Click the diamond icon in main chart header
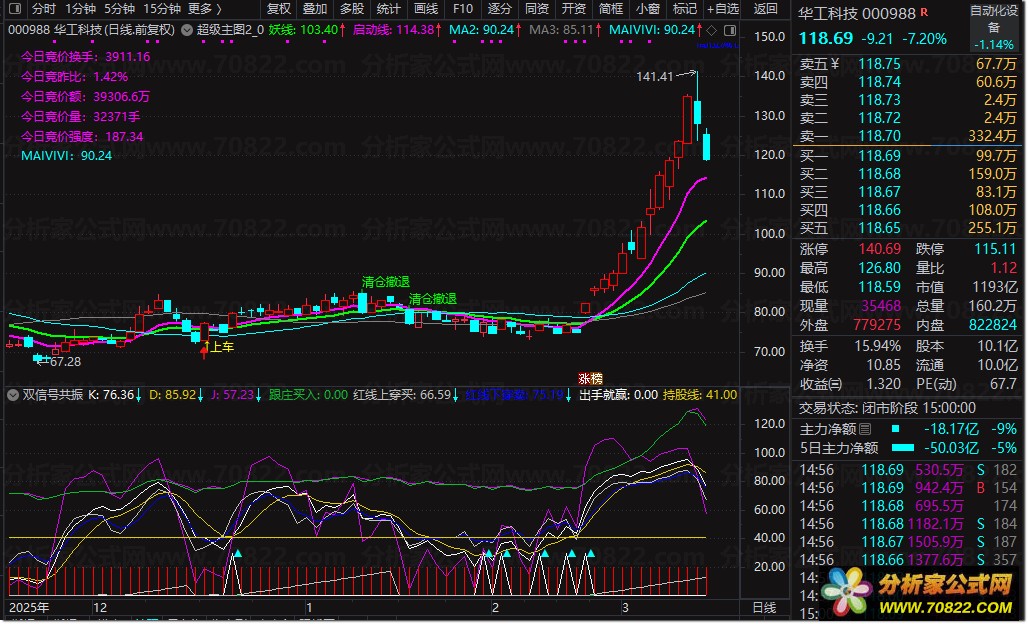The image size is (1029, 624). pos(711,30)
